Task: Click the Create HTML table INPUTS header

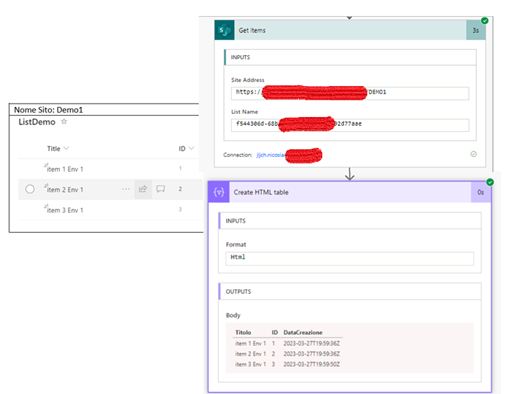Action: [350, 221]
